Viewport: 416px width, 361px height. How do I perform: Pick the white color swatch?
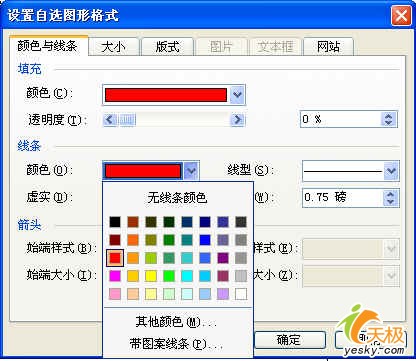coord(241,294)
